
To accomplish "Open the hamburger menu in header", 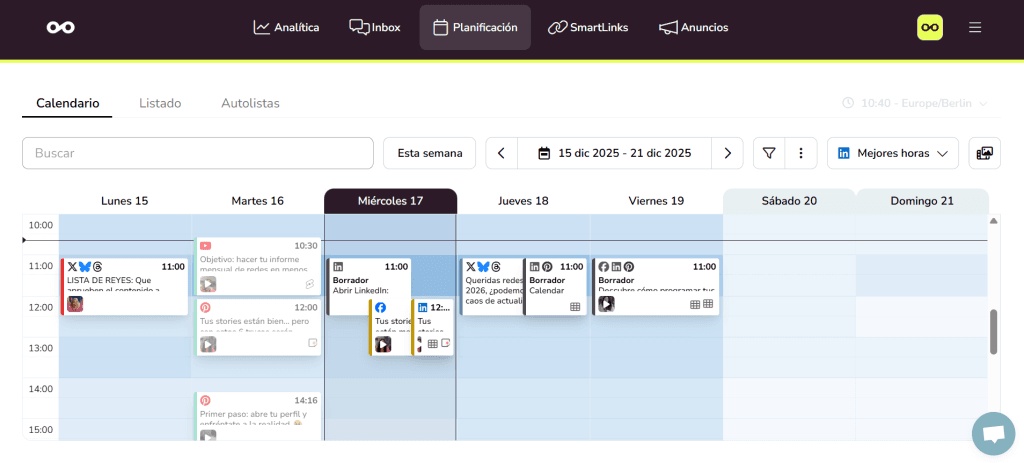I will click(x=975, y=27).
